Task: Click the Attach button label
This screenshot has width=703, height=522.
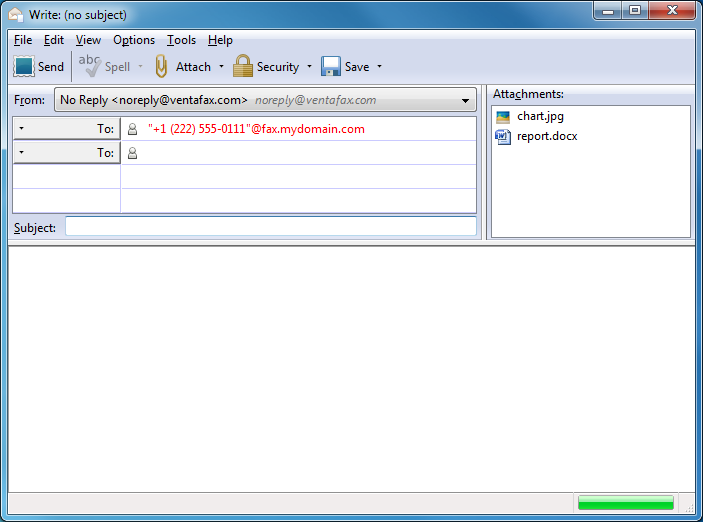Action: [193, 67]
